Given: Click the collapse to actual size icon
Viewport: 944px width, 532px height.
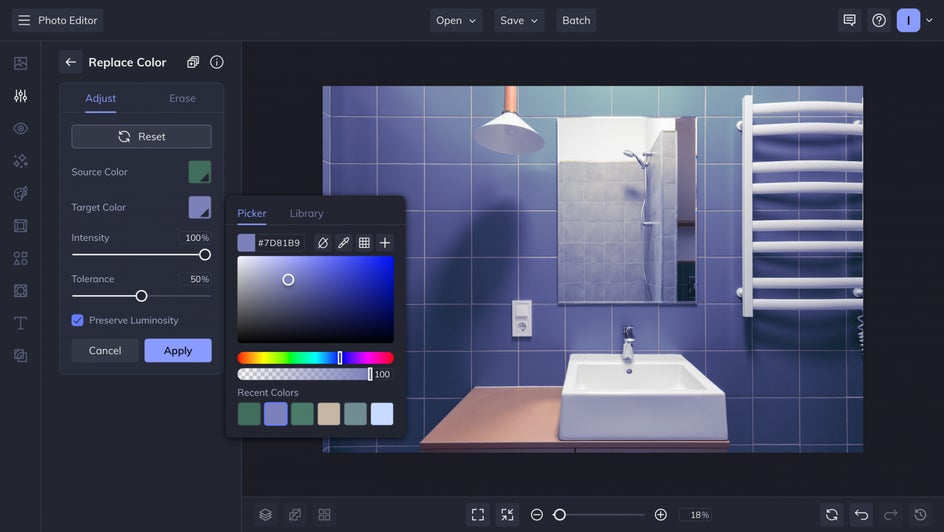Looking at the screenshot, I should tap(508, 515).
